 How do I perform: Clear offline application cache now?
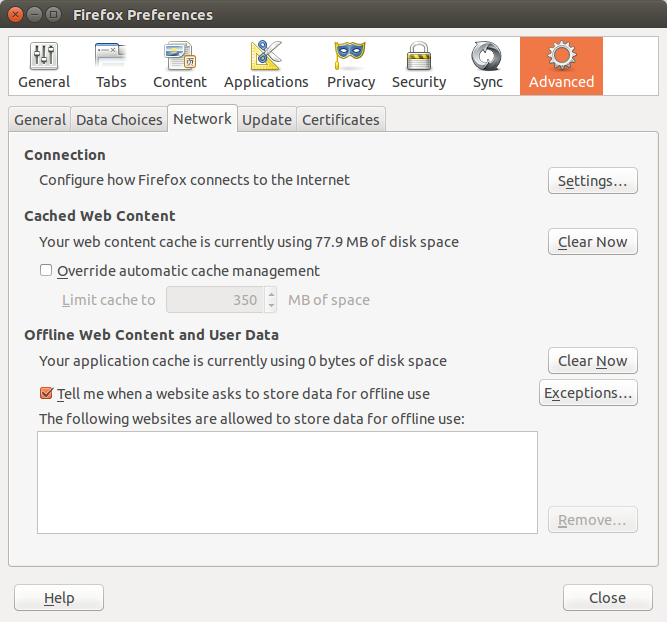(x=593, y=361)
